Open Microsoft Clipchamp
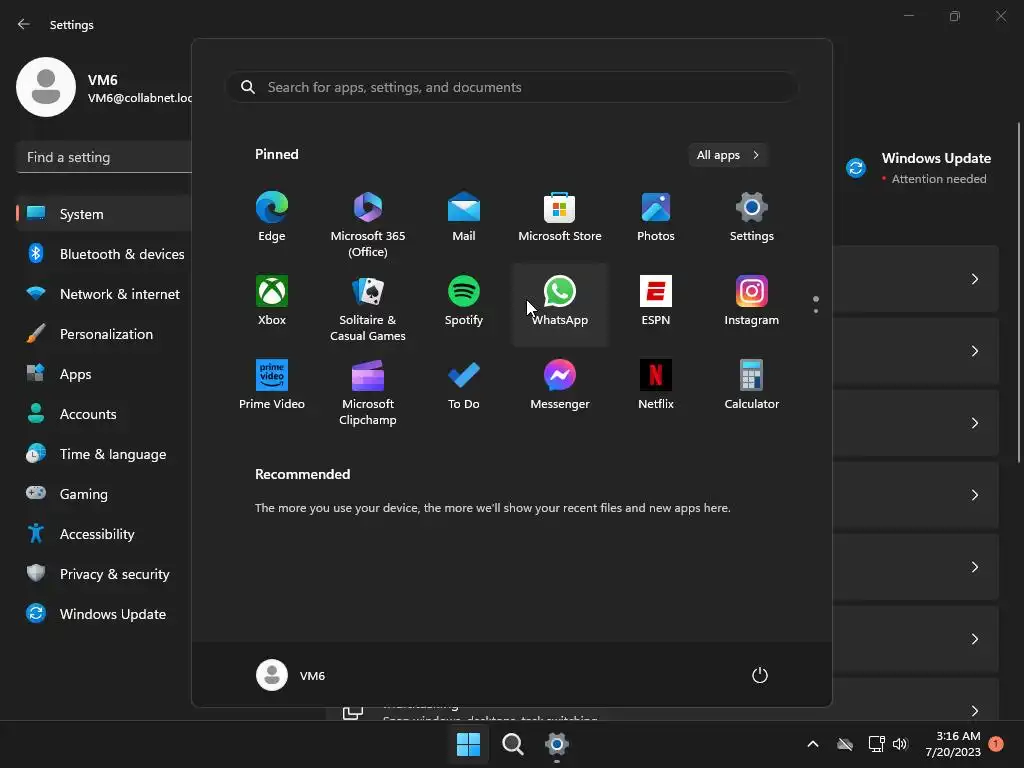The height and width of the screenshot is (768, 1024). 368,393
